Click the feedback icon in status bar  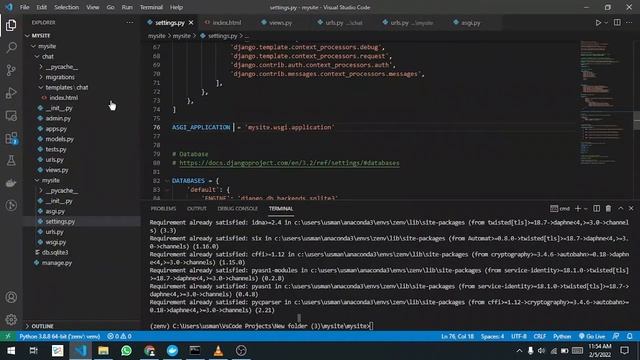coord(616,336)
